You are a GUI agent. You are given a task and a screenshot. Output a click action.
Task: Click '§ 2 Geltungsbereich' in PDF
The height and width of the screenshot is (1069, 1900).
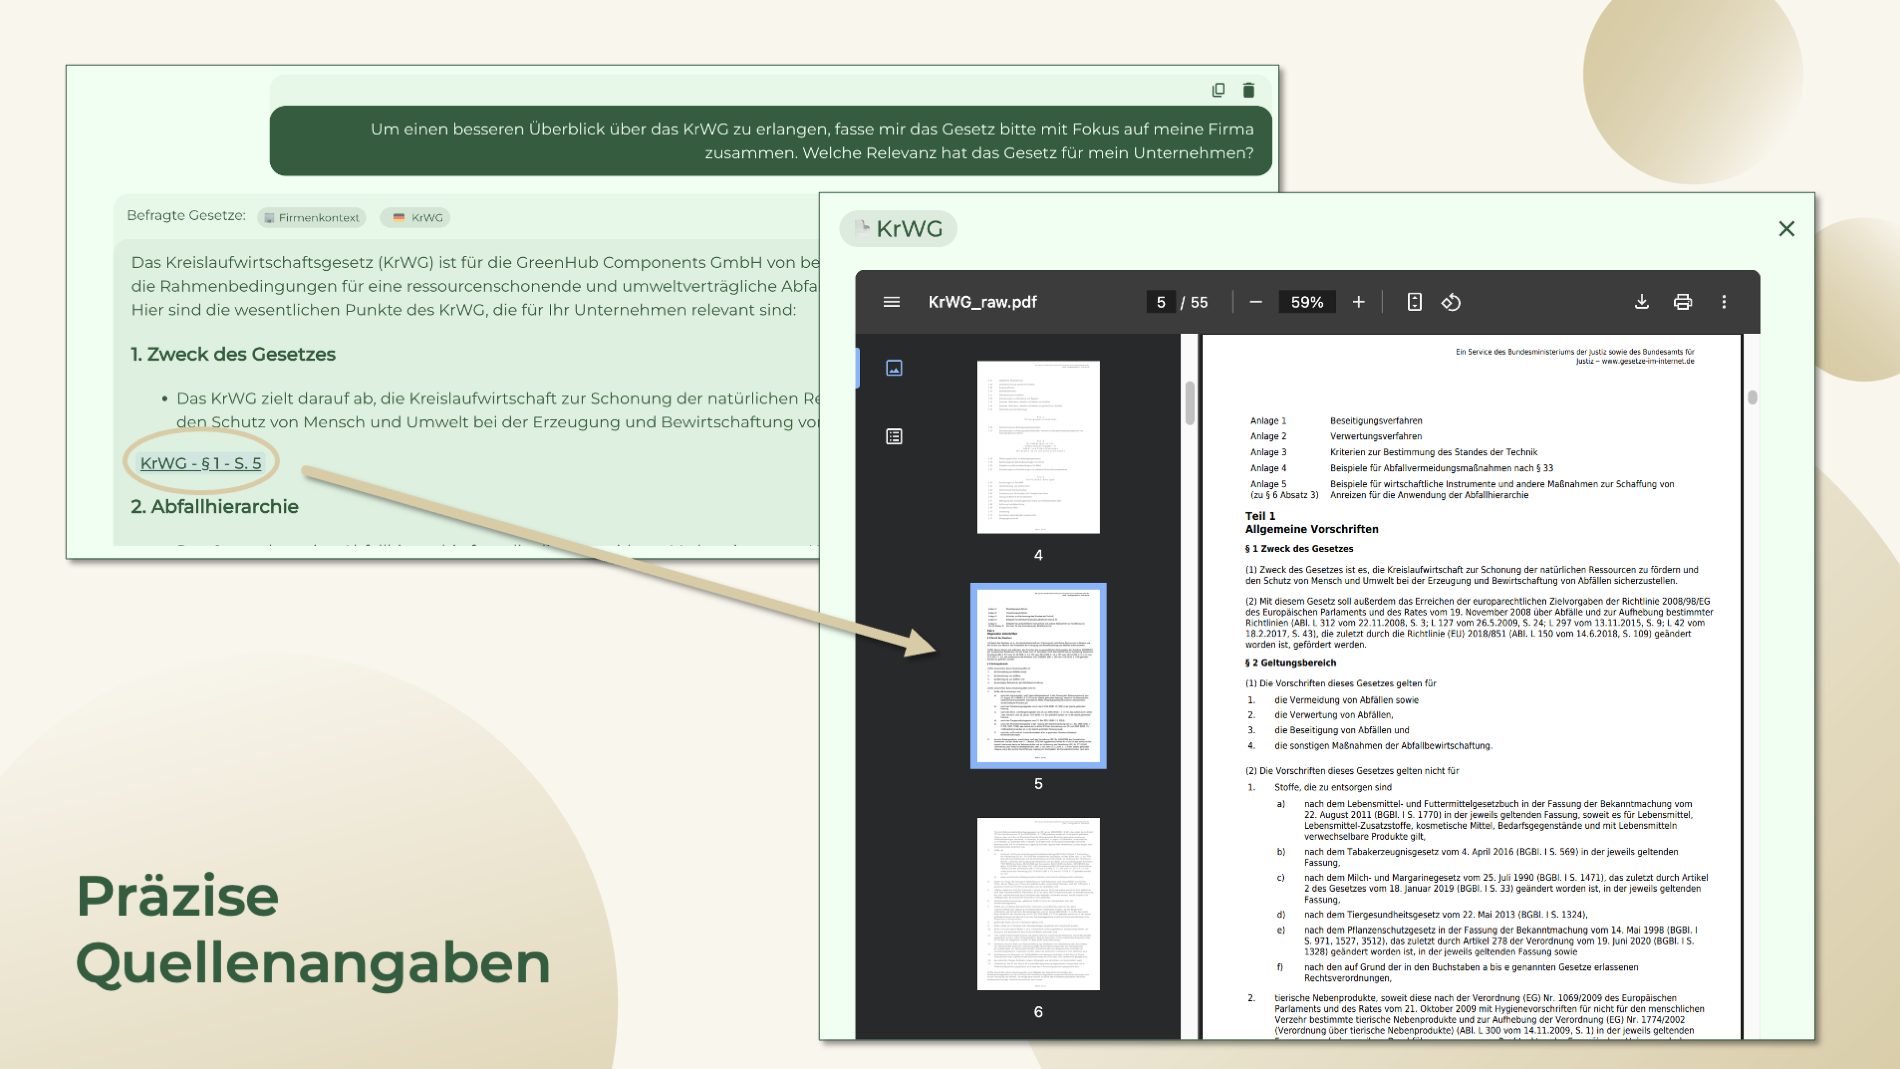[1290, 663]
